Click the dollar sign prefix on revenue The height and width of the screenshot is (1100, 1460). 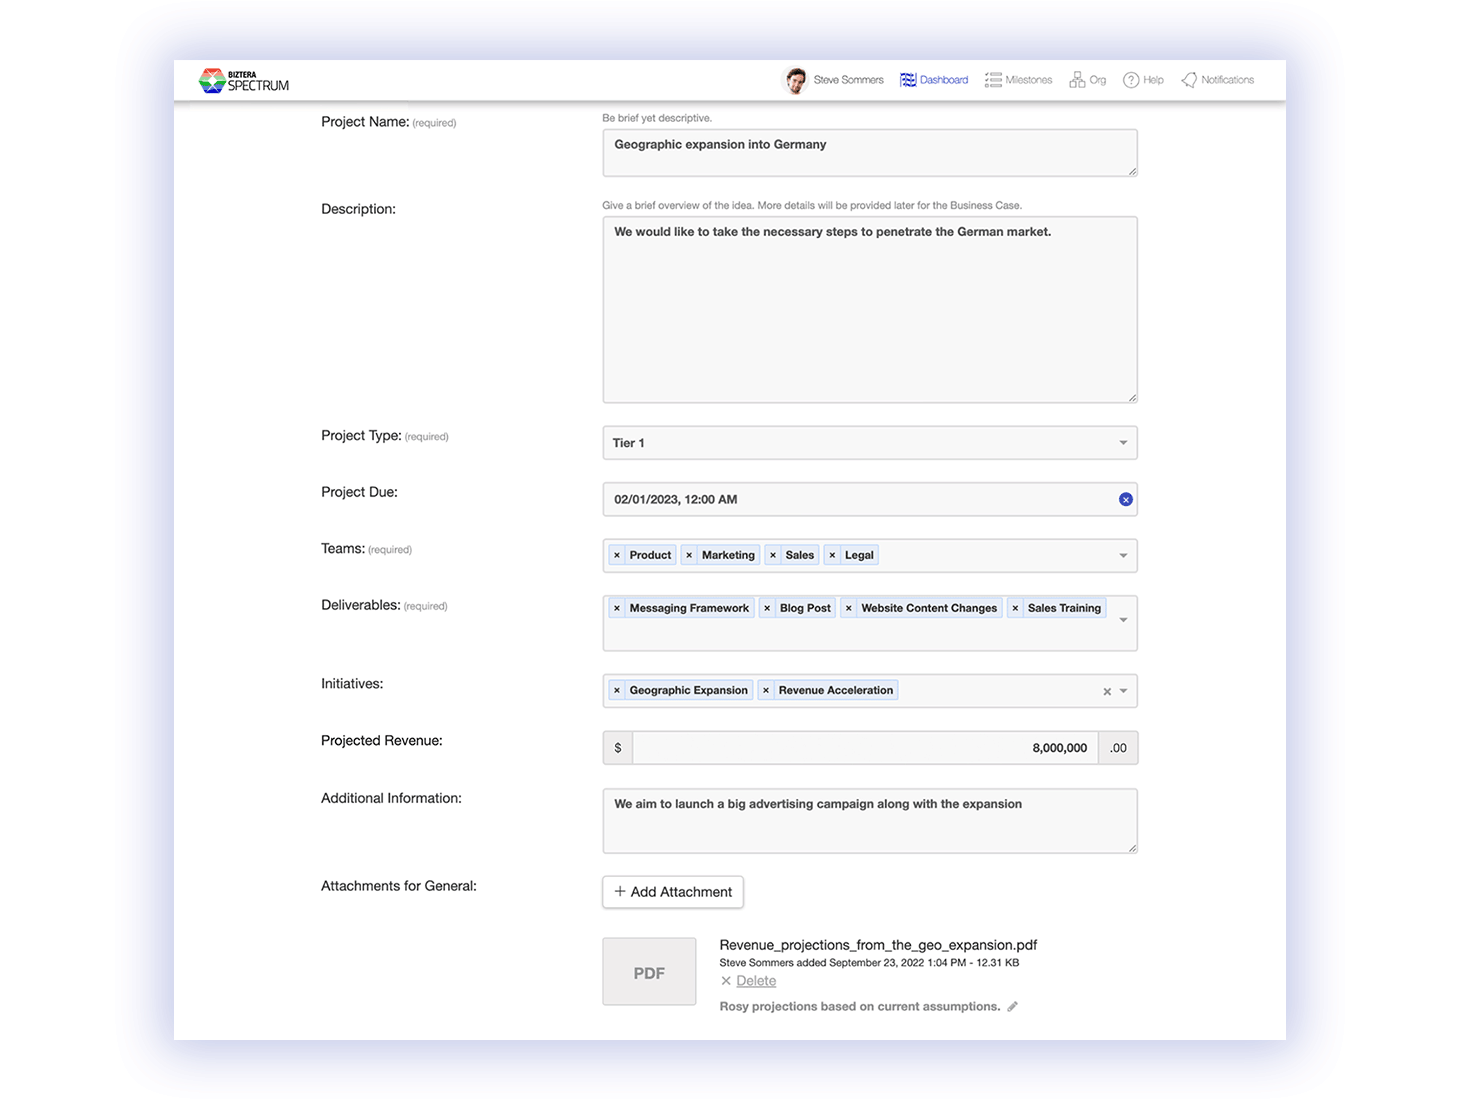(x=618, y=748)
